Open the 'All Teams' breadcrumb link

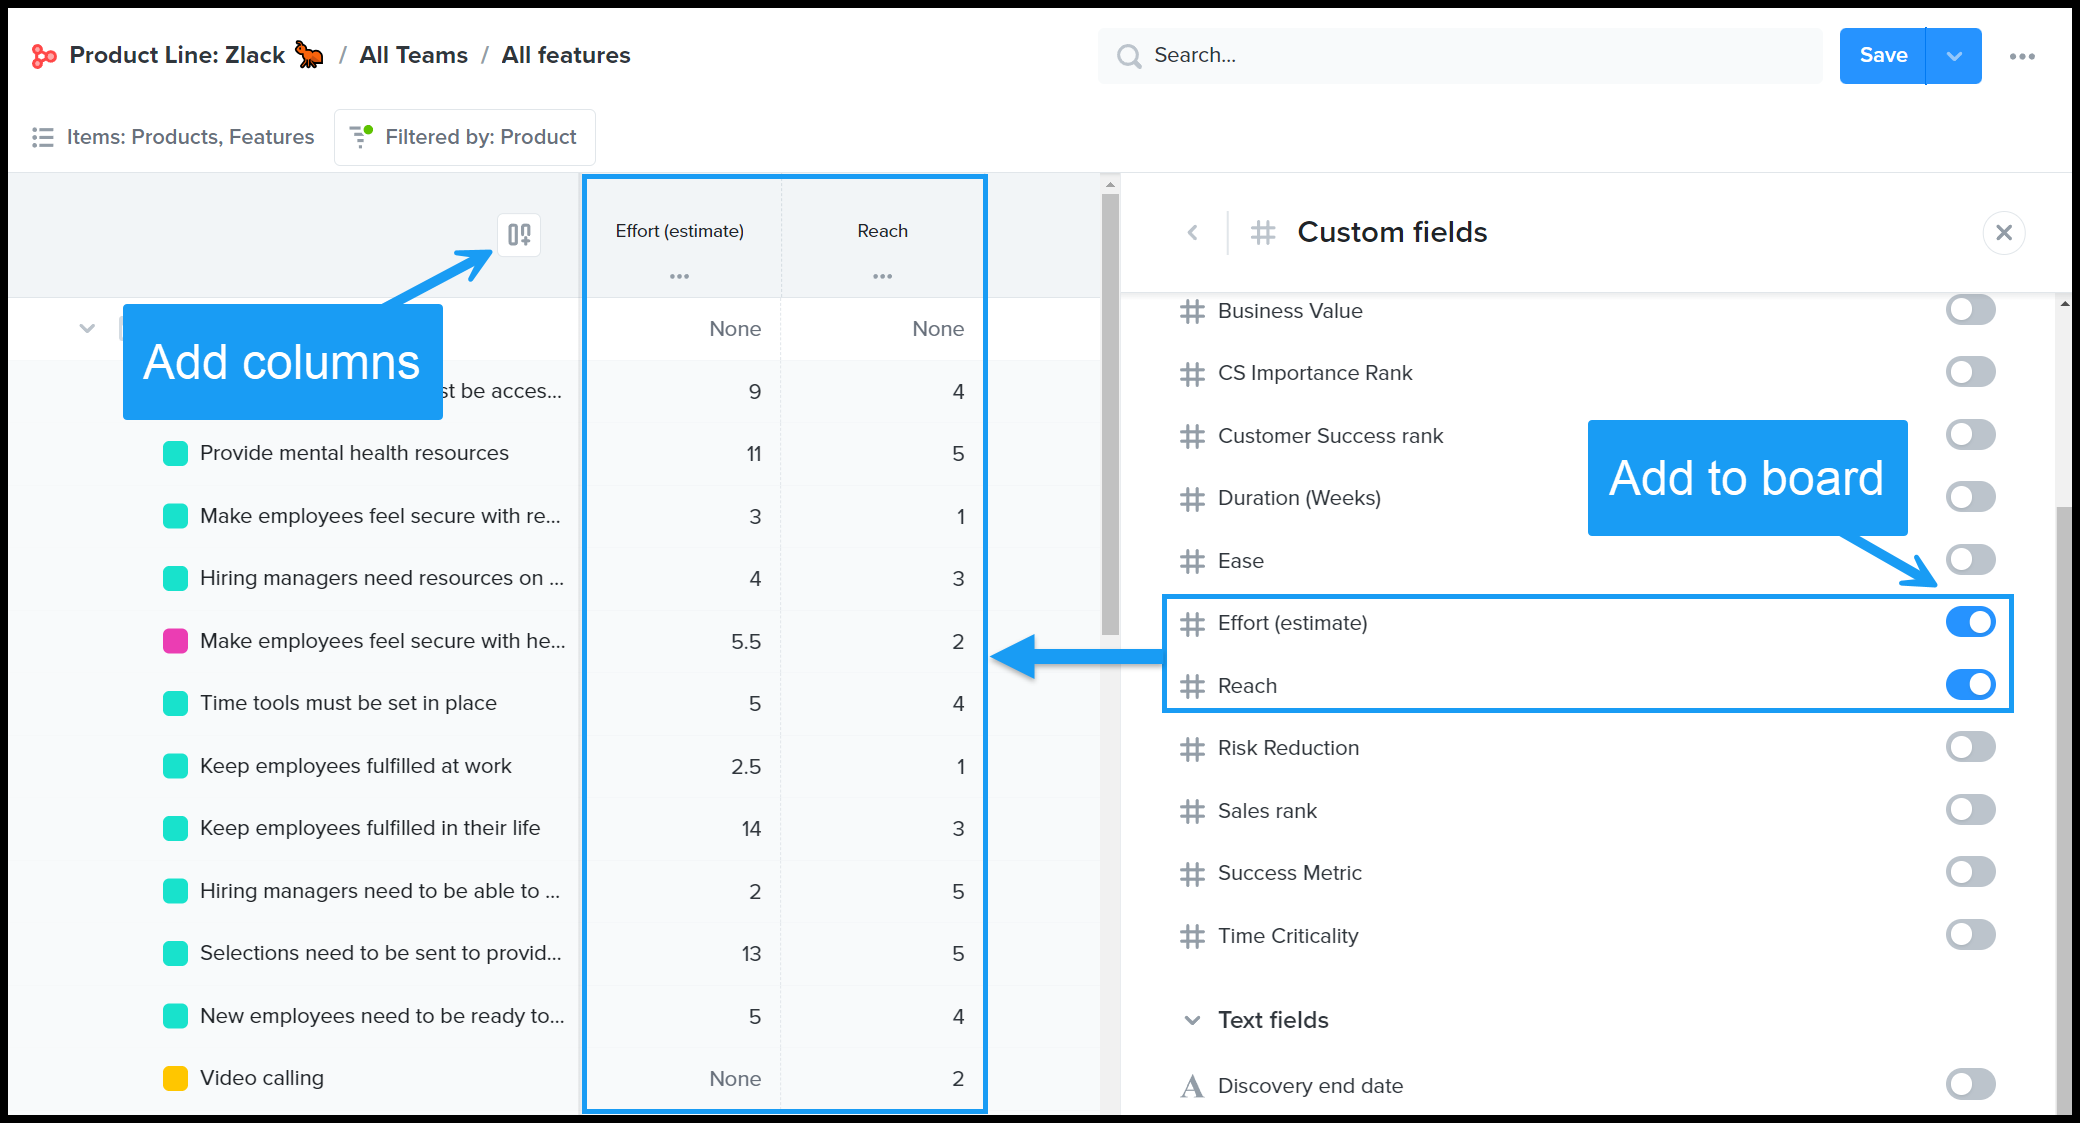(x=413, y=55)
